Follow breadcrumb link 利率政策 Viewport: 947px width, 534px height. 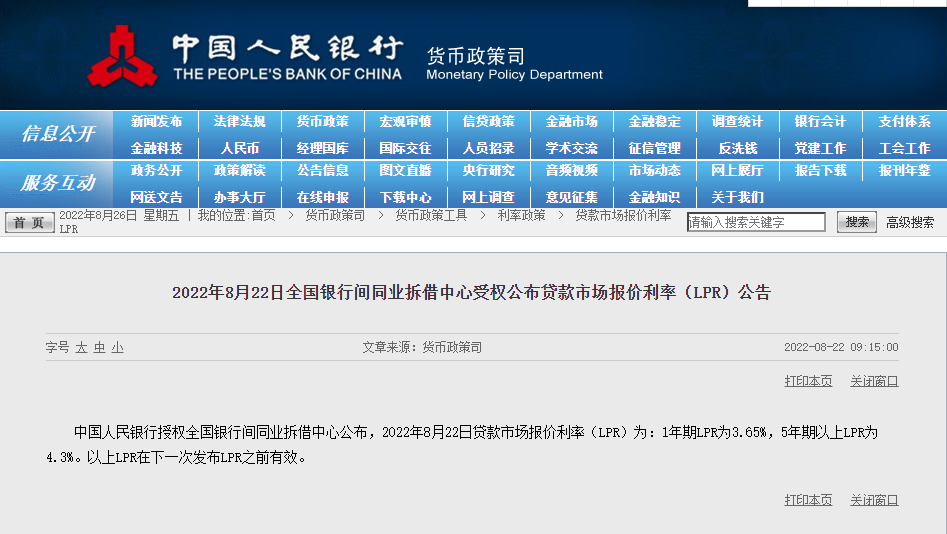click(x=521, y=216)
